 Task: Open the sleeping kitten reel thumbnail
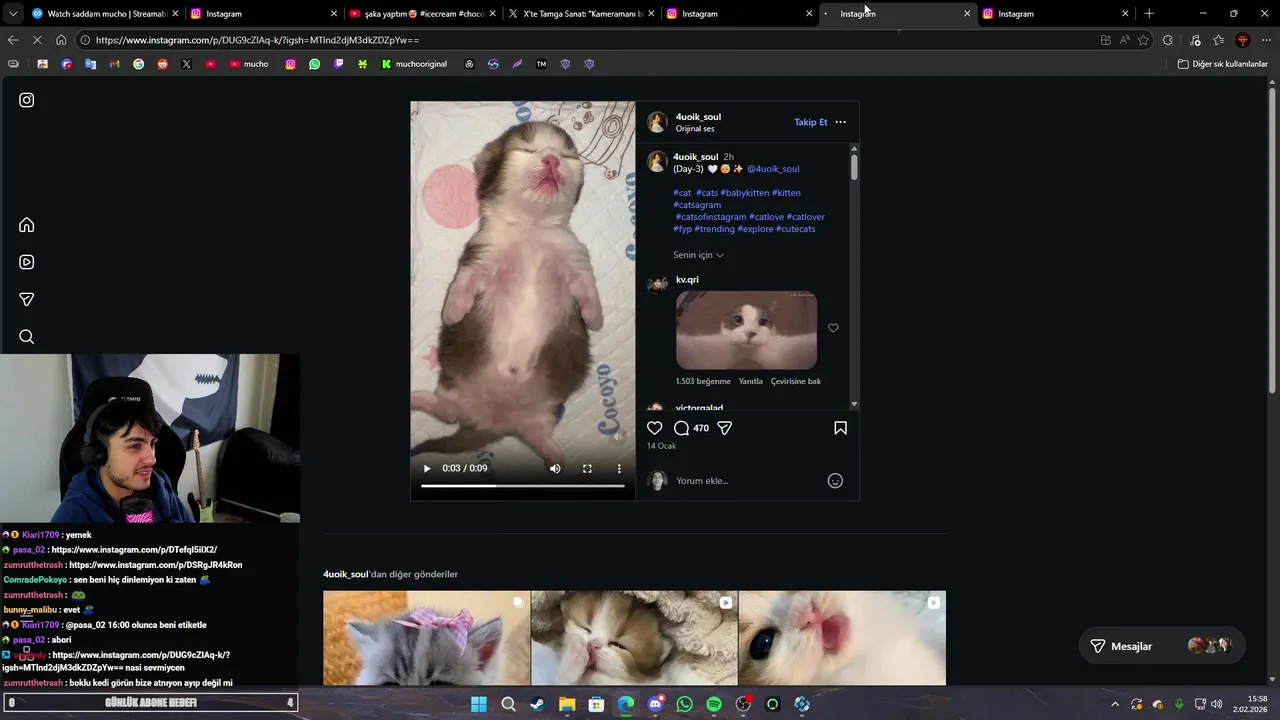coord(634,638)
